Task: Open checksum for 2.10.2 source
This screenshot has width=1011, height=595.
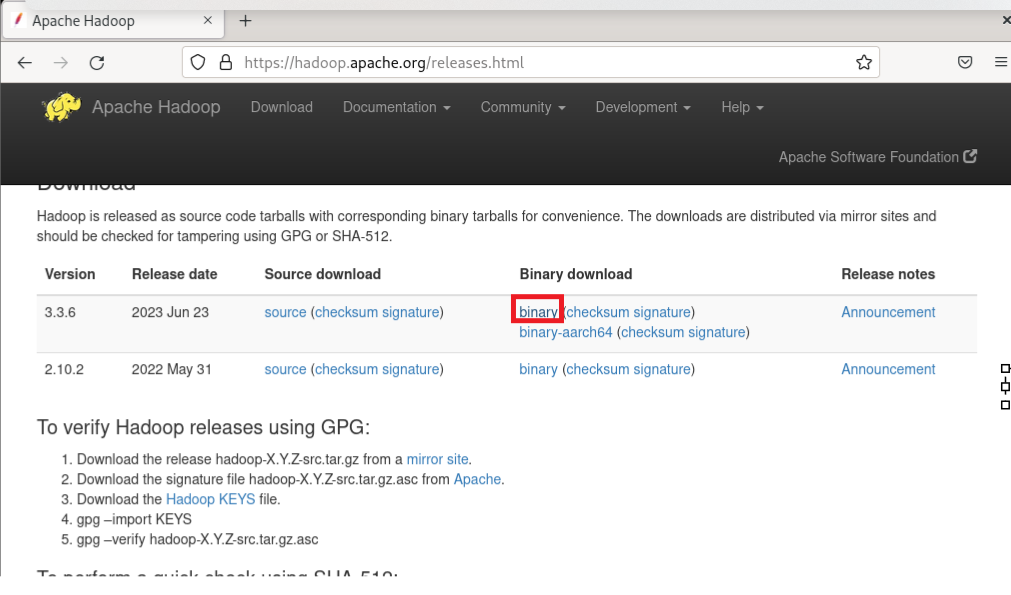Action: [x=346, y=369]
